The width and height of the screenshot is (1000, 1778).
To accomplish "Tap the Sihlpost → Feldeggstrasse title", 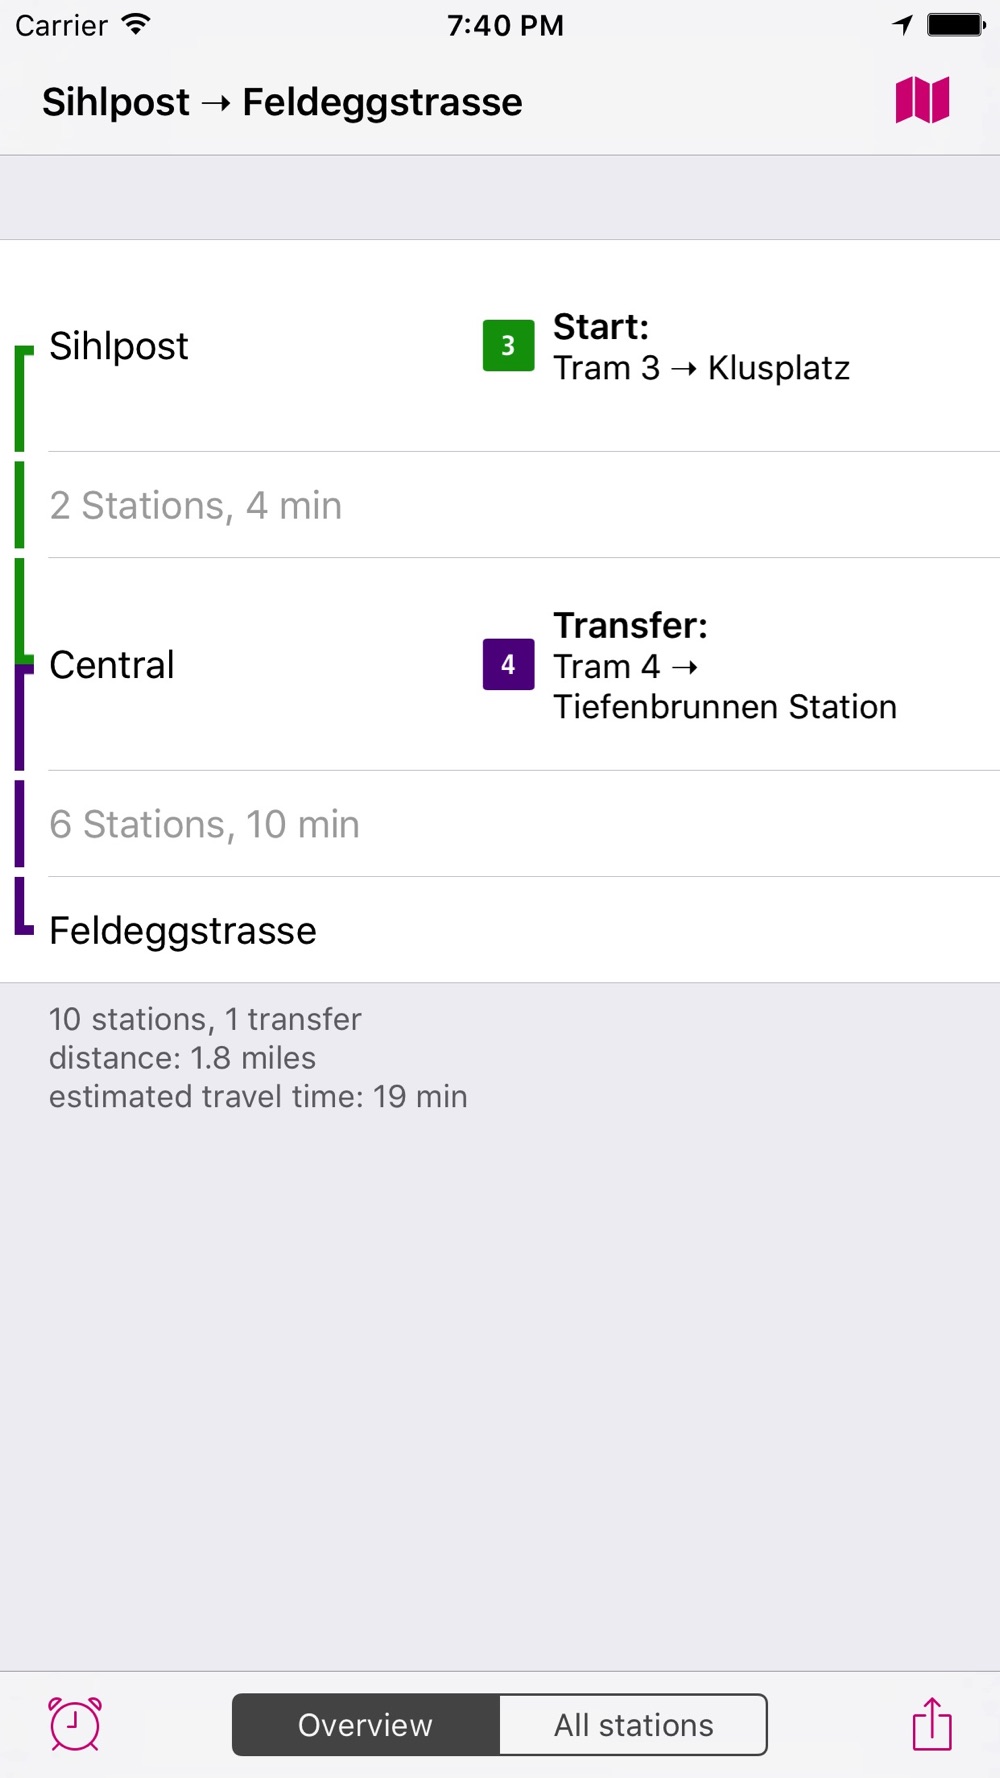I will point(282,102).
